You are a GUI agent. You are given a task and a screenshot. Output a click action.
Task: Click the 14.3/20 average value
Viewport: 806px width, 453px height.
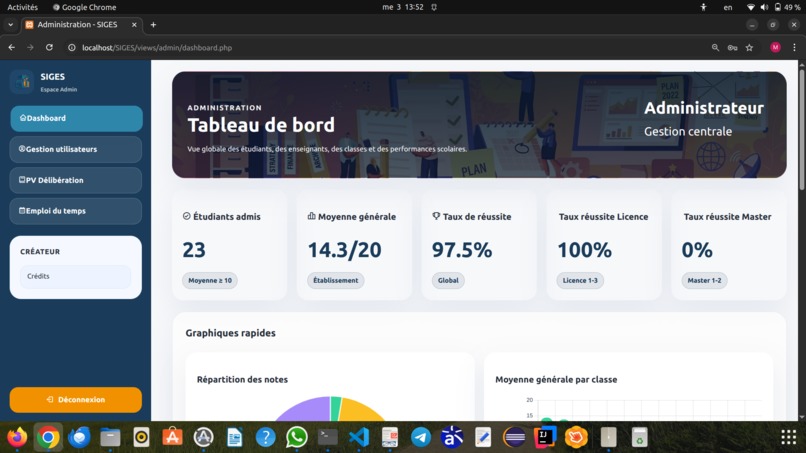pyautogui.click(x=344, y=250)
